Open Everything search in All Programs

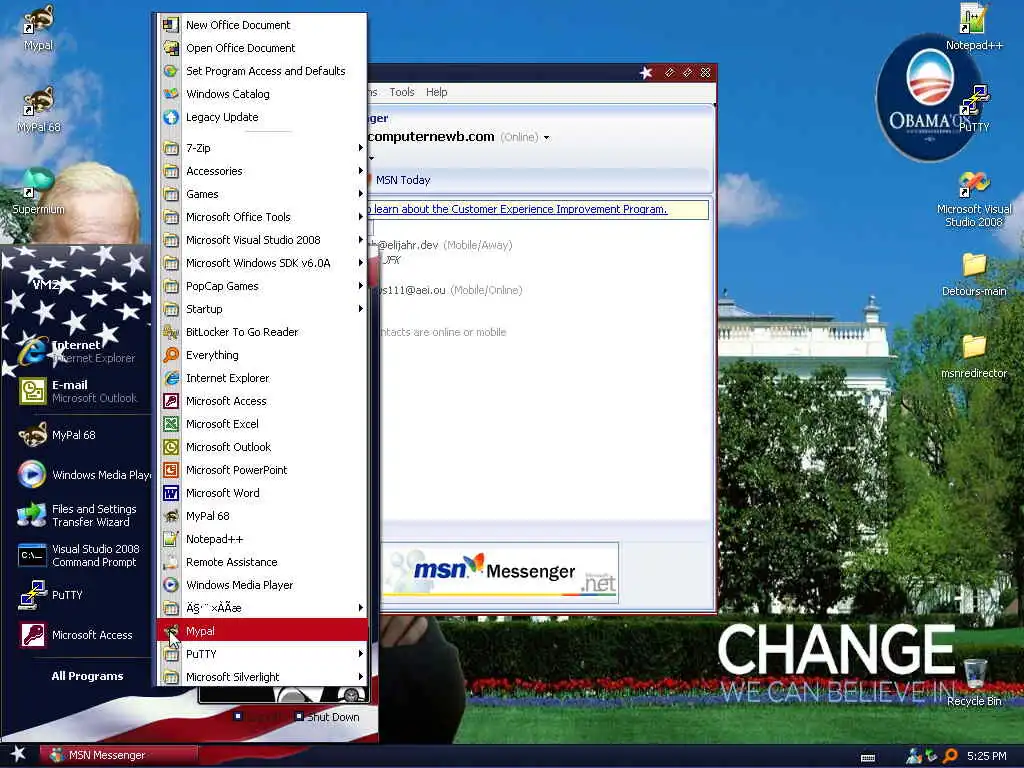(263, 355)
